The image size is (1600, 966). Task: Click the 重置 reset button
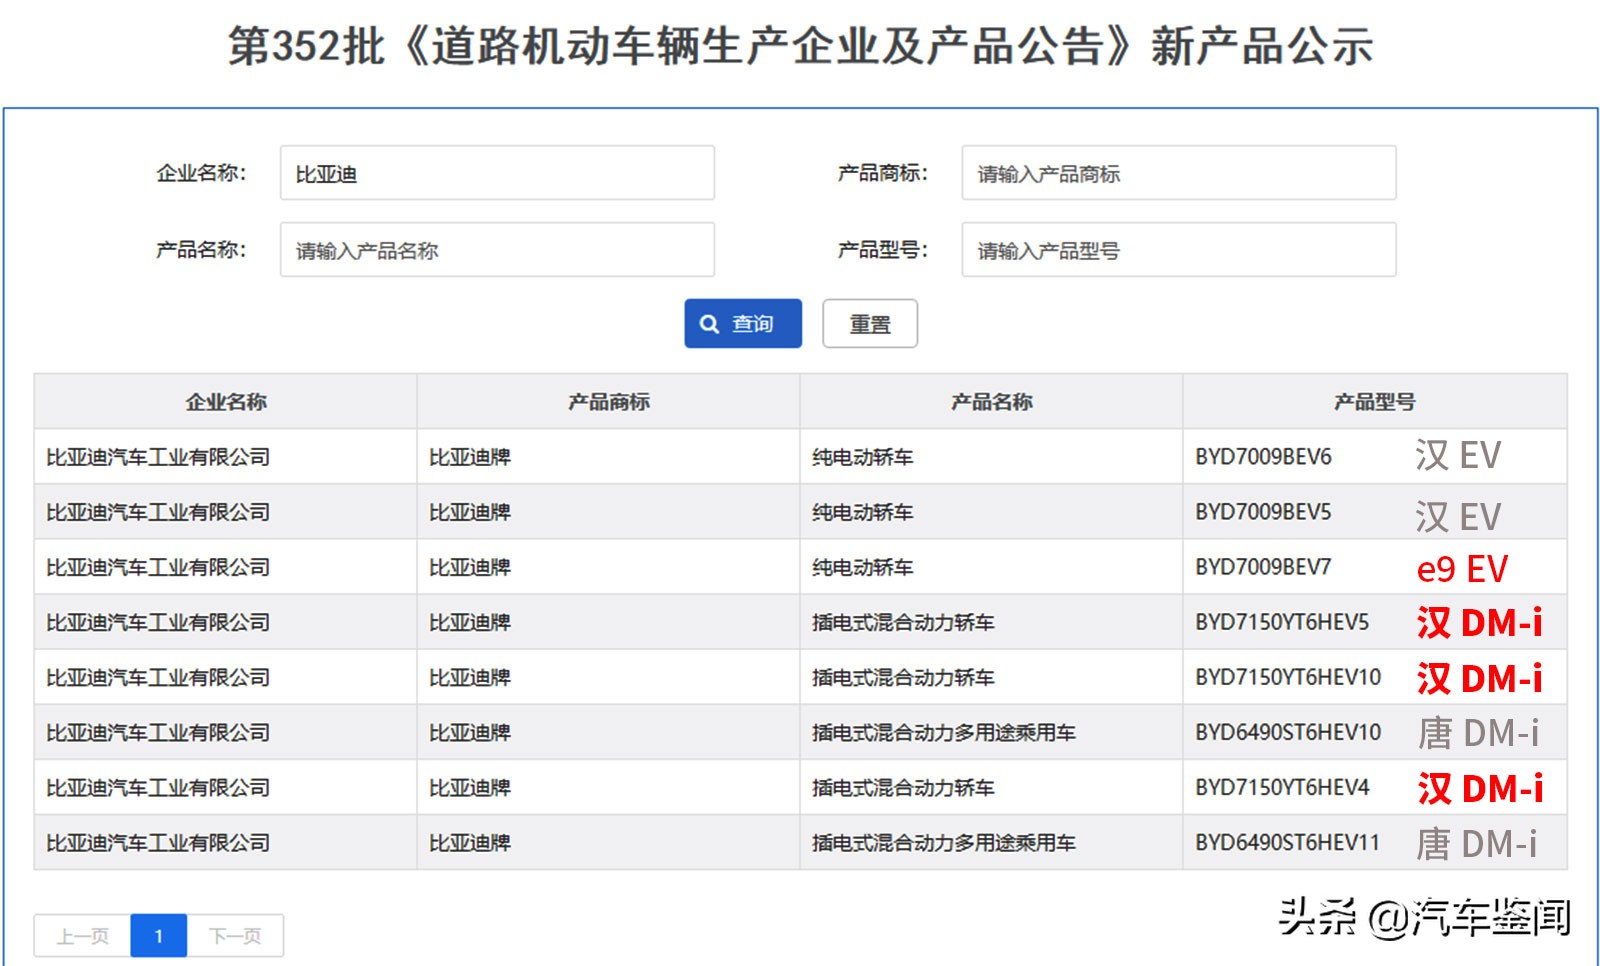click(x=869, y=324)
